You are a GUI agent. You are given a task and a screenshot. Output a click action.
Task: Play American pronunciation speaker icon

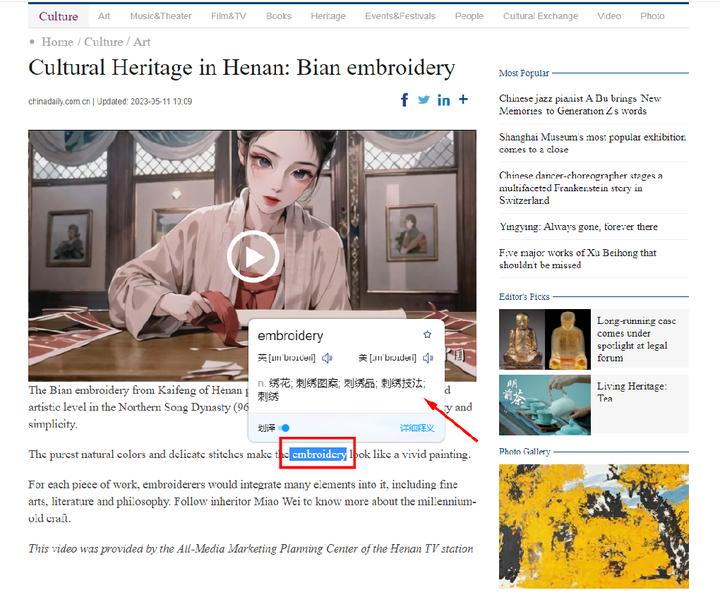point(428,358)
